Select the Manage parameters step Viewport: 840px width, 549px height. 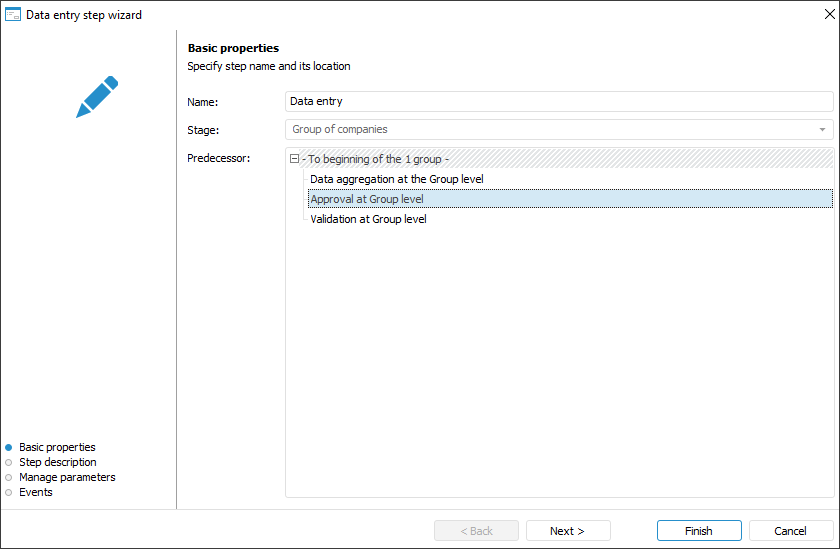pyautogui.click(x=66, y=477)
